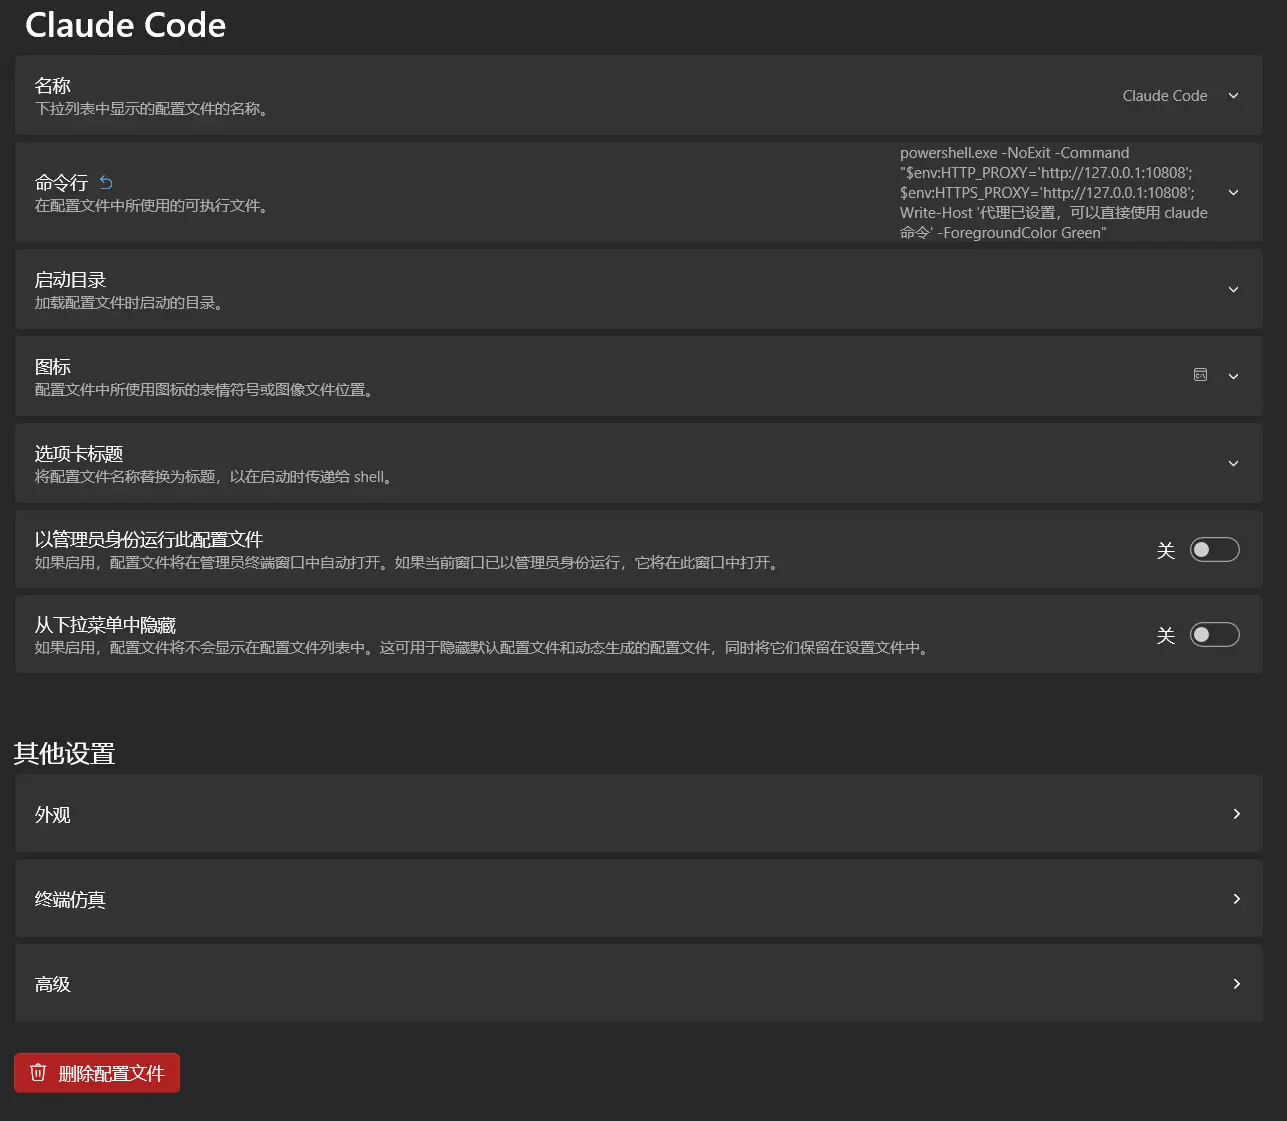The image size is (1287, 1121).
Task: Click the trash can icon on delete button
Action: 38,1072
